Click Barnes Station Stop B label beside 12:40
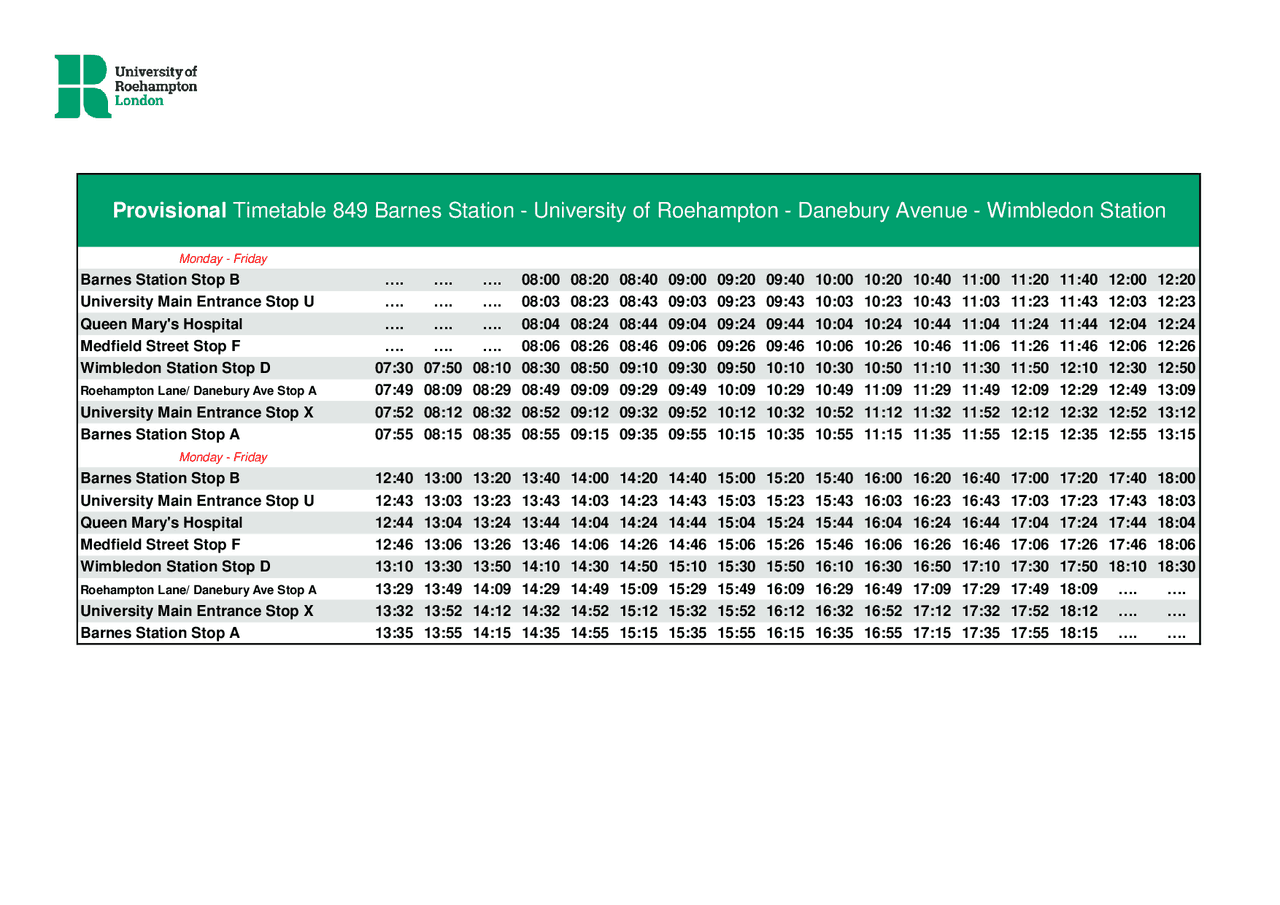Screen dimensions: 1280x905 pos(160,478)
